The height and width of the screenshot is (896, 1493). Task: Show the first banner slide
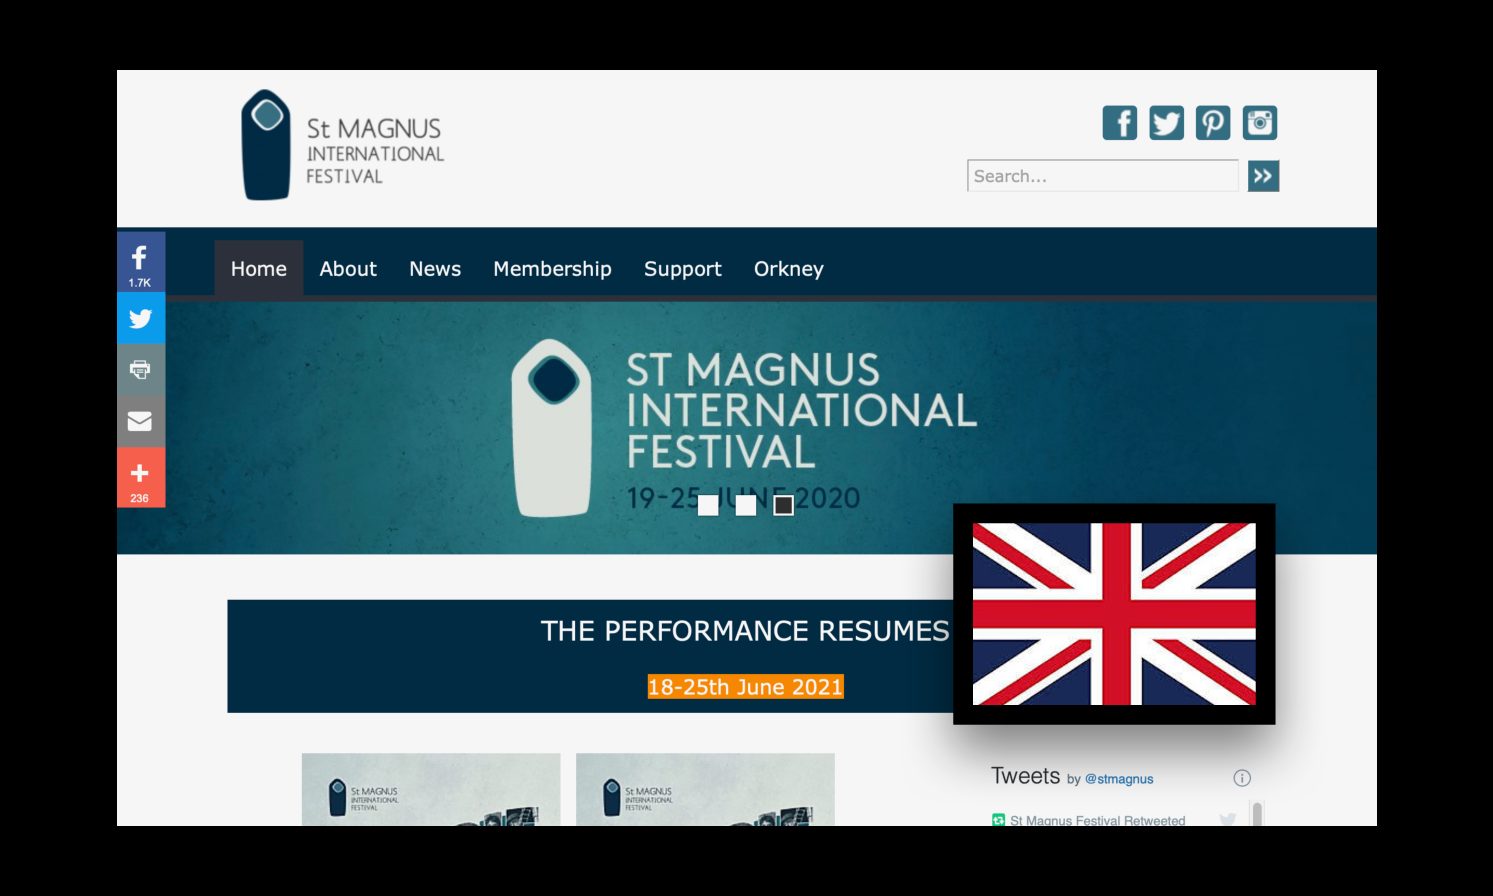pos(708,505)
